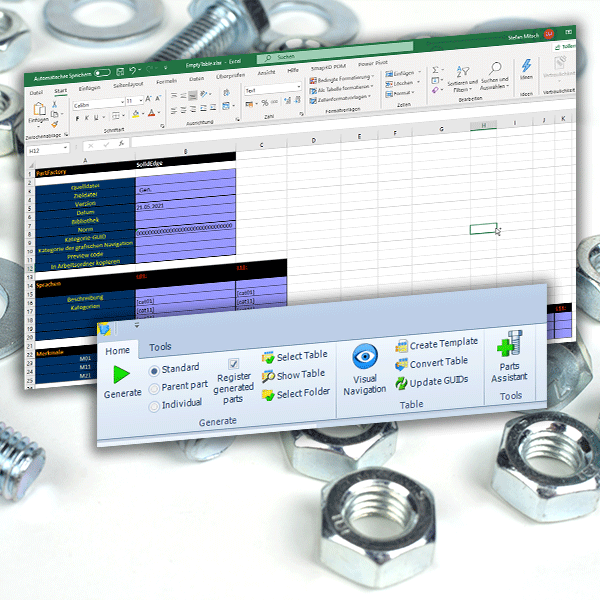This screenshot has width=600, height=600.
Task: Open the number format Text dropdown
Action: (x=299, y=87)
